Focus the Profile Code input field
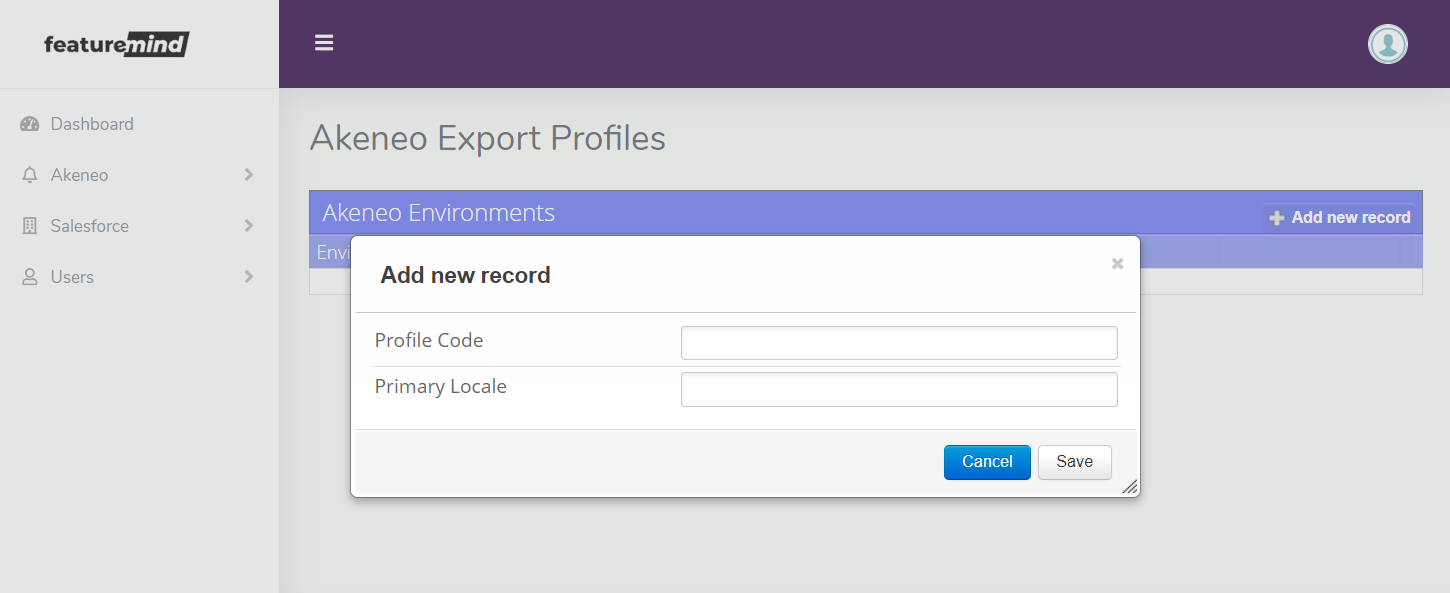Screen dimensions: 1450x593 click(899, 343)
